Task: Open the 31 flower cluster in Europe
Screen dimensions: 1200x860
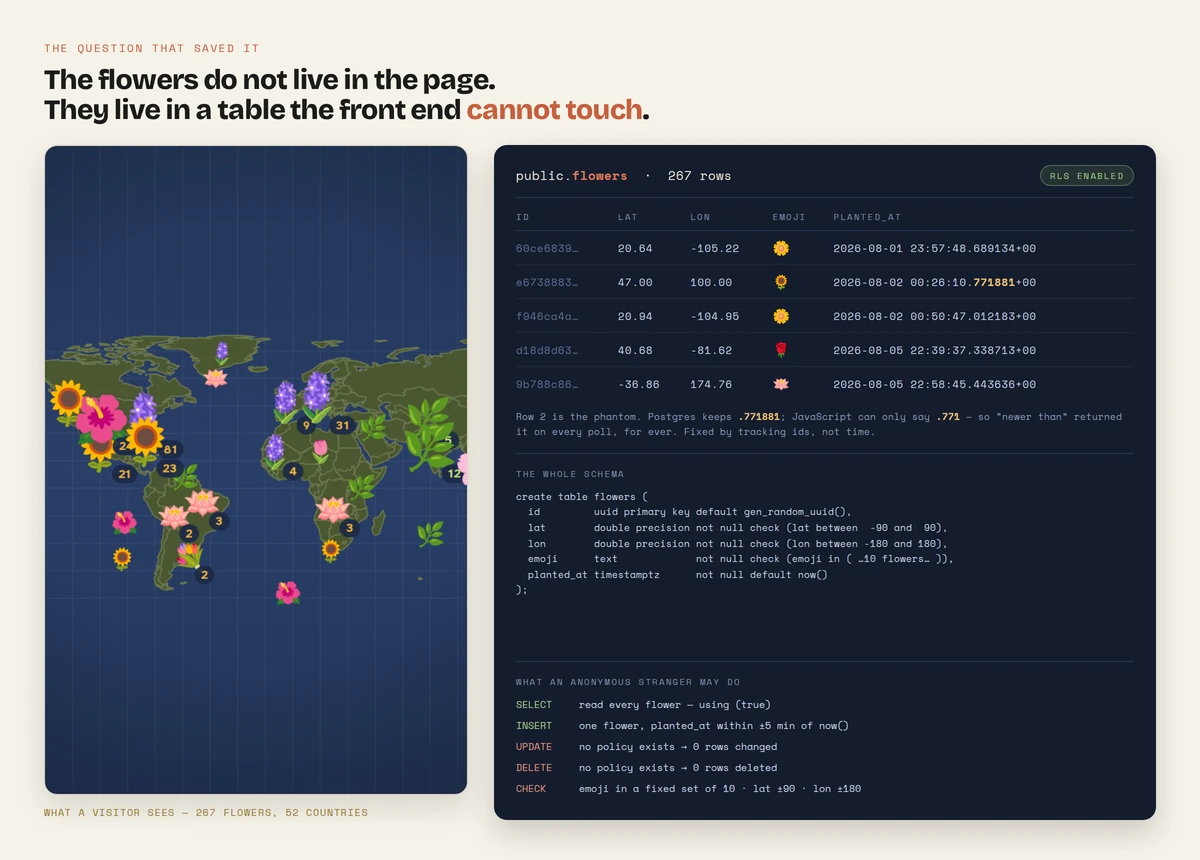Action: 343,425
